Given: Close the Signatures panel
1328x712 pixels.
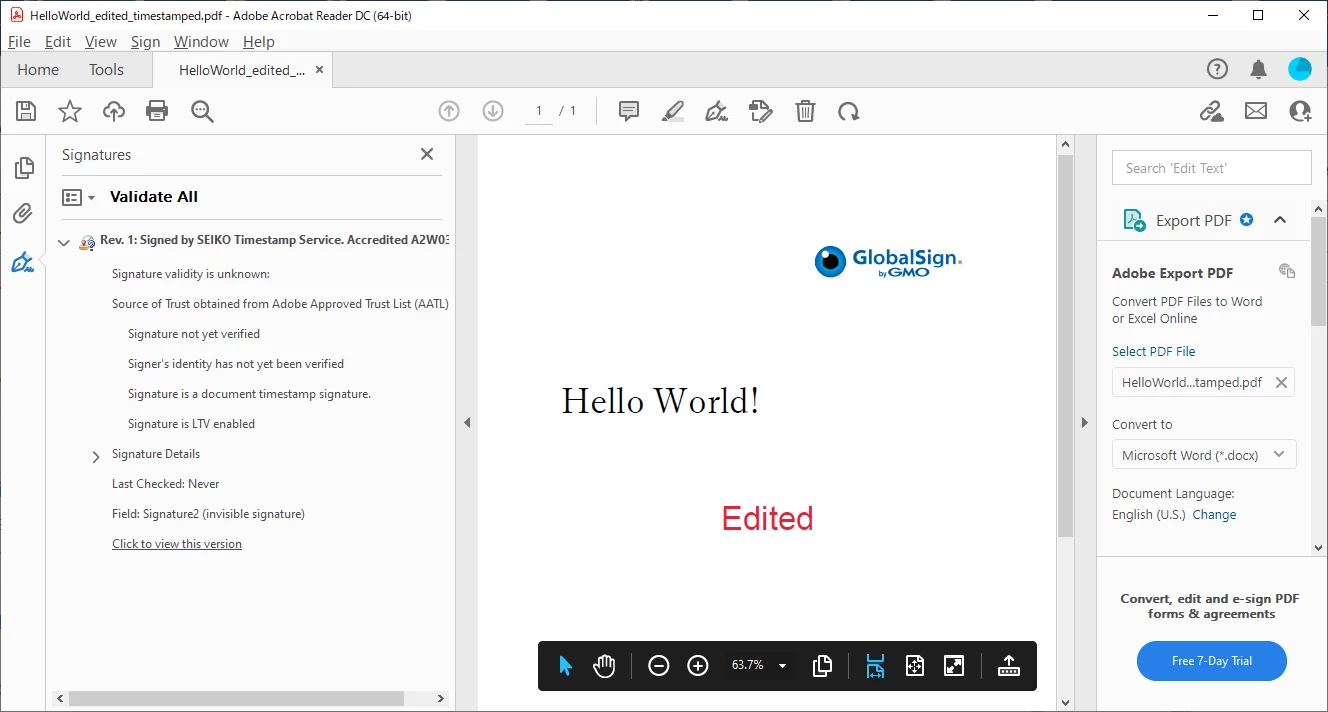Looking at the screenshot, I should click(427, 154).
